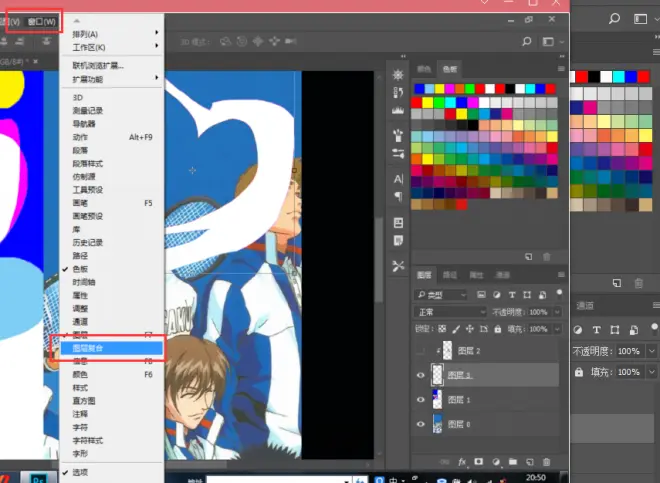The image size is (660, 483).
Task: Toggle layer filtering switch in front layers panel
Action: (x=559, y=294)
